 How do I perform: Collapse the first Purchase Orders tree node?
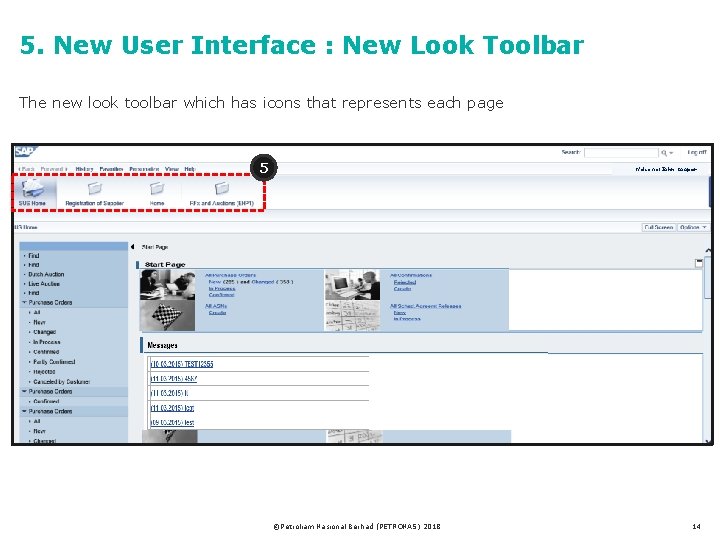click(24, 303)
